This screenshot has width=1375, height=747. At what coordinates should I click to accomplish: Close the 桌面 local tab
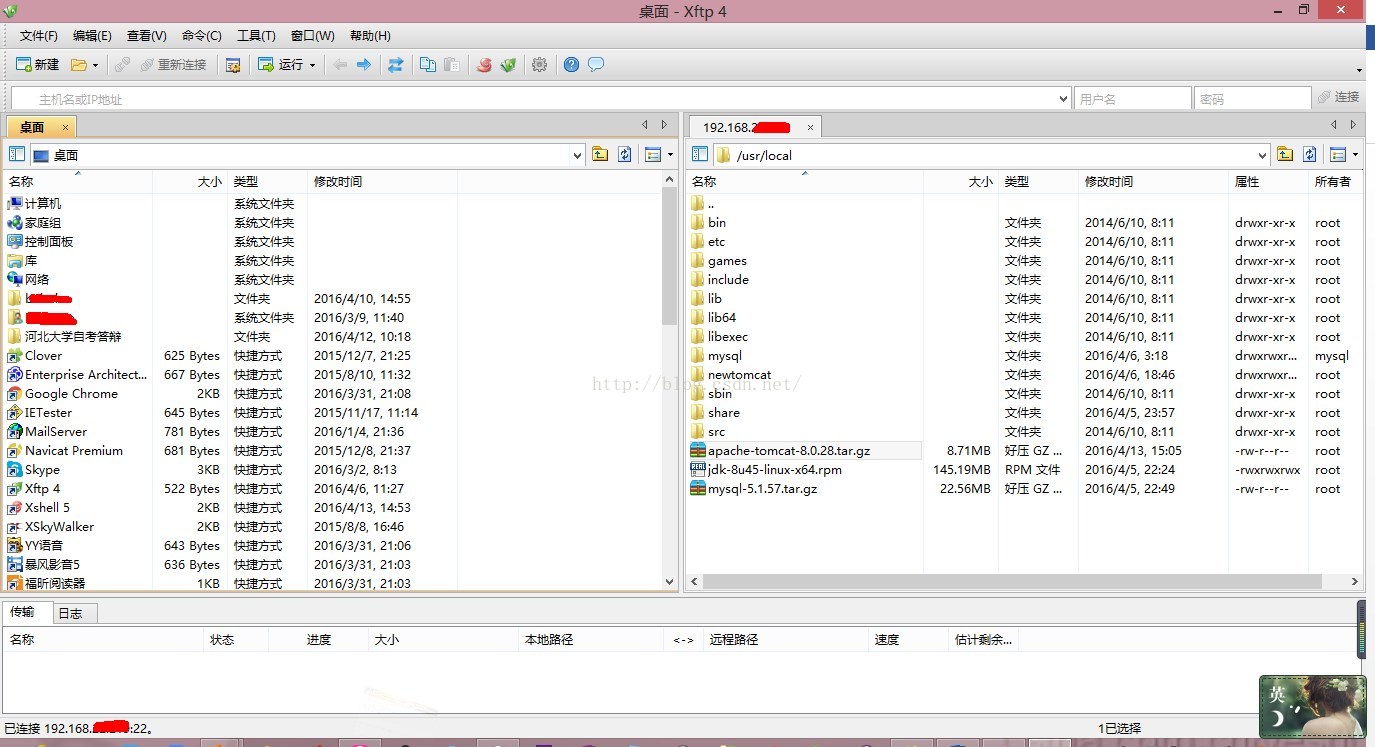click(65, 127)
